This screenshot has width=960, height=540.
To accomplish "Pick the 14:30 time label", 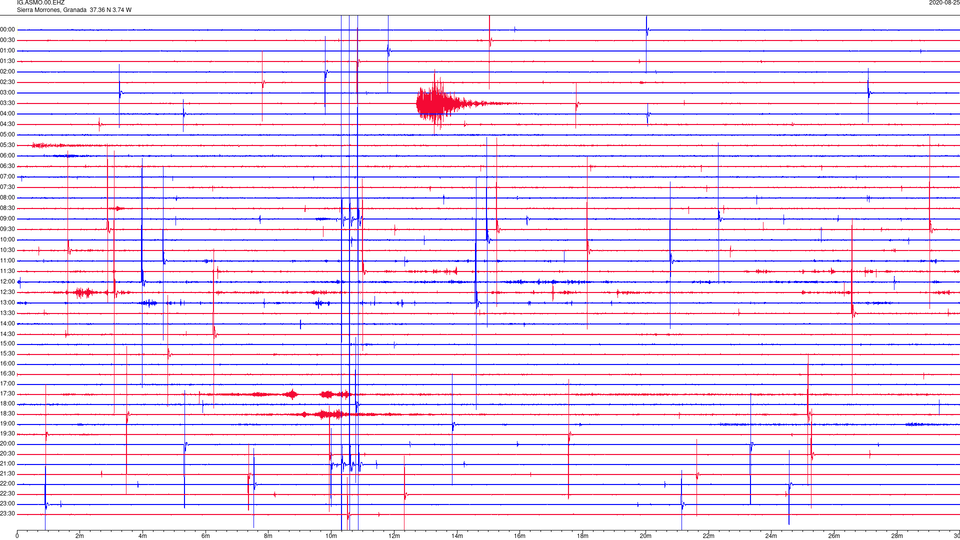I will coord(8,334).
